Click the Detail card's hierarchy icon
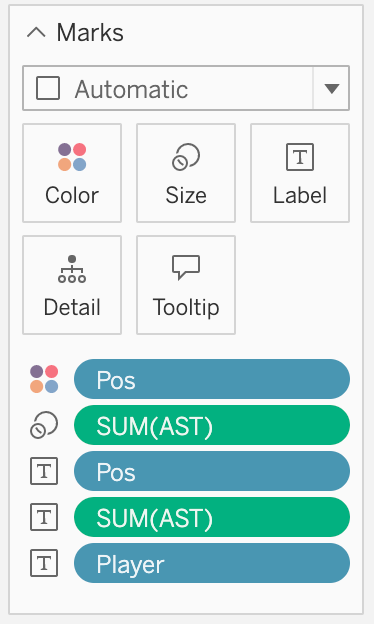Screen dimensions: 374x624 click(72, 269)
